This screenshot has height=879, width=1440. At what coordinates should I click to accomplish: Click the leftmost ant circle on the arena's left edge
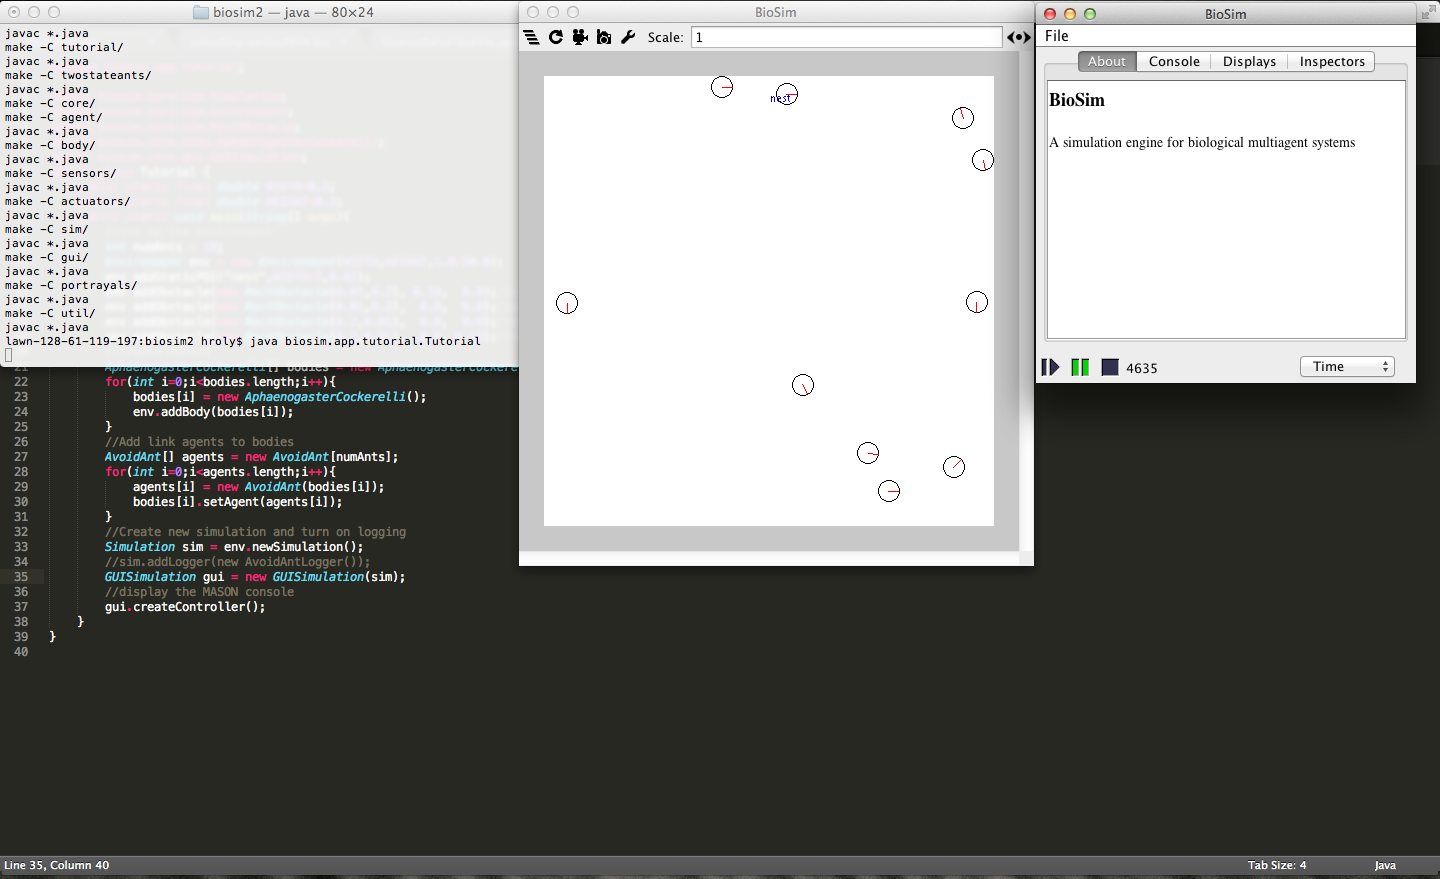pyautogui.click(x=567, y=303)
